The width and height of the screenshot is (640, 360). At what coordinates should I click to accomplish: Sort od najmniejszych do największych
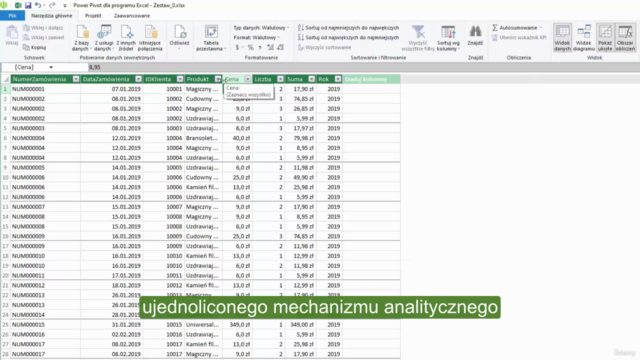click(x=348, y=28)
